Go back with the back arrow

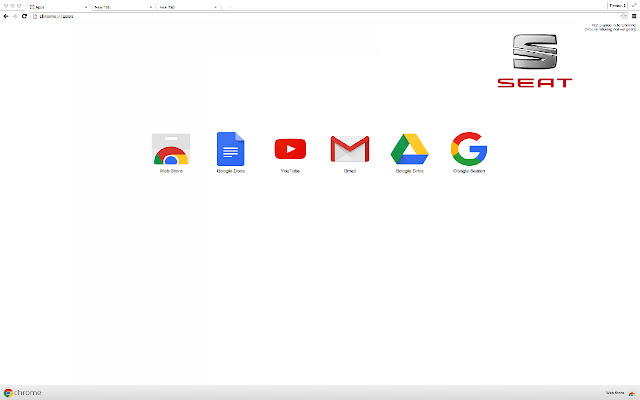6,16
